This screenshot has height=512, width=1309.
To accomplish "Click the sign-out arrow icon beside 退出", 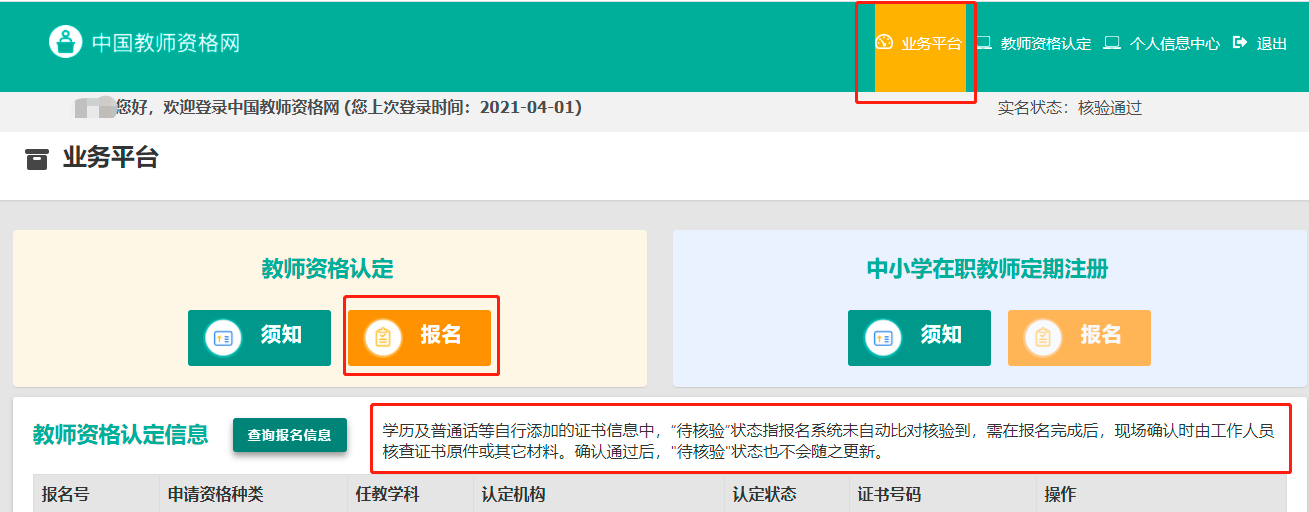I will [1240, 43].
